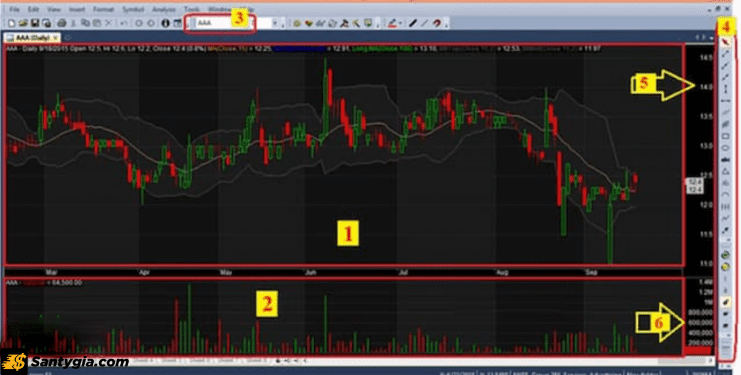Choose the triangle drawing tool
This screenshot has width=741, height=375.
(725, 171)
